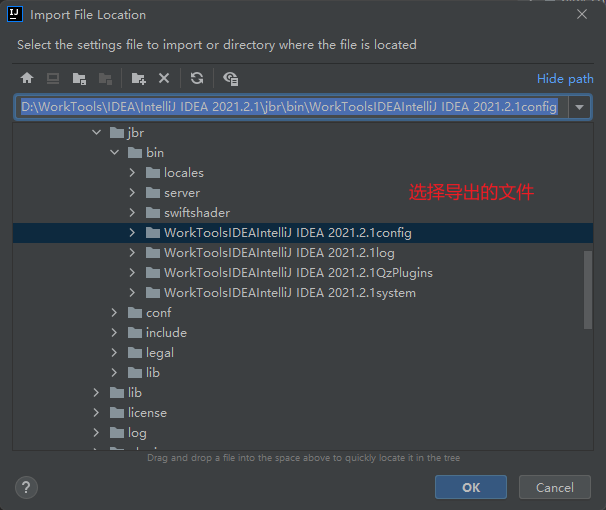Screen dimensions: 606x510
Task: Collapse the bin folder
Action: point(114,153)
